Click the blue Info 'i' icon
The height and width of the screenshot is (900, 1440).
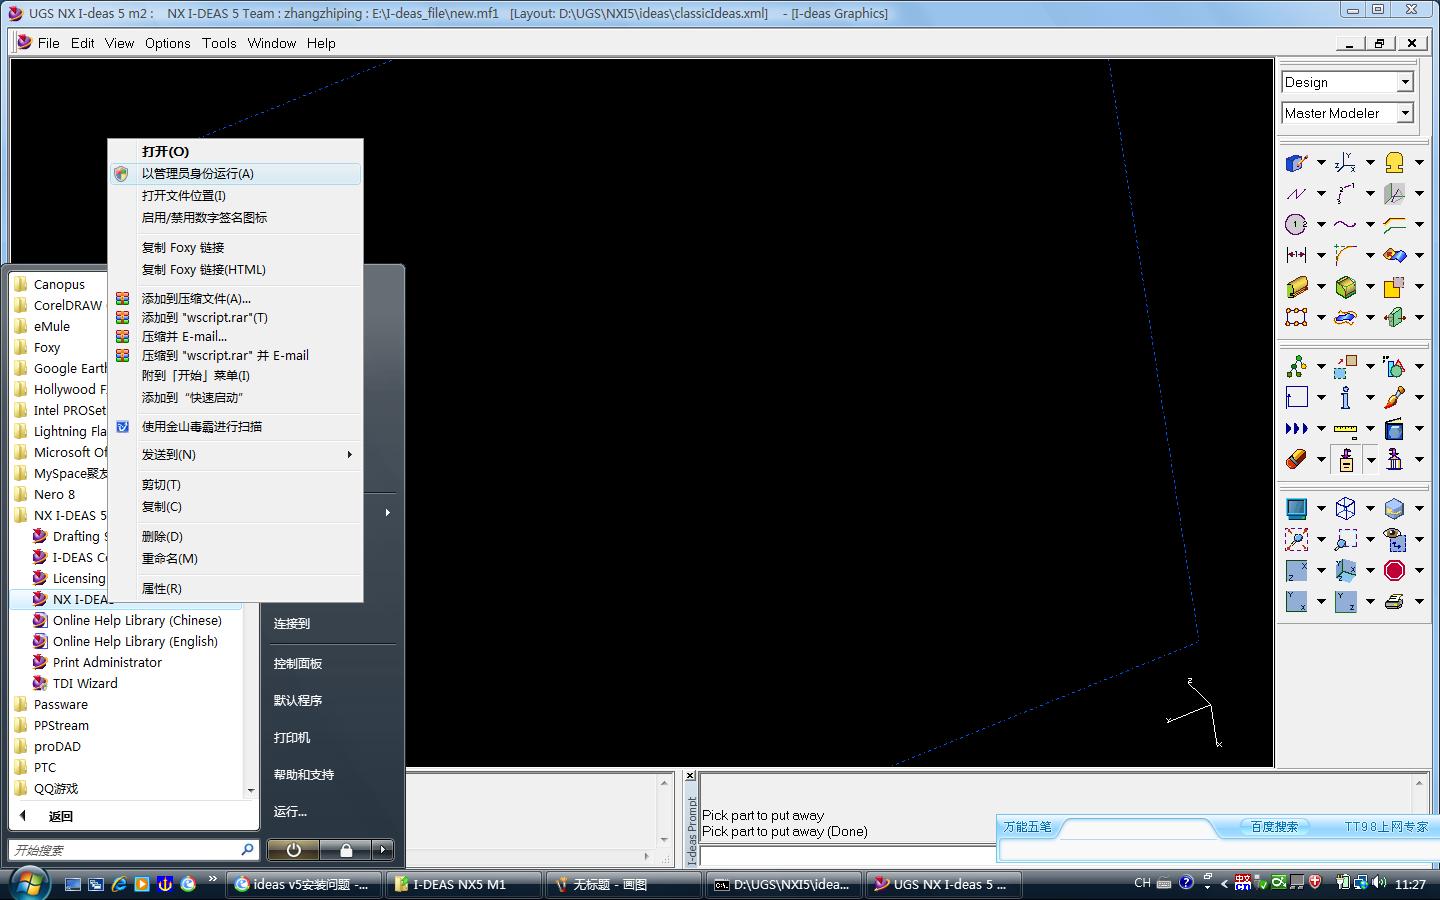click(1346, 398)
